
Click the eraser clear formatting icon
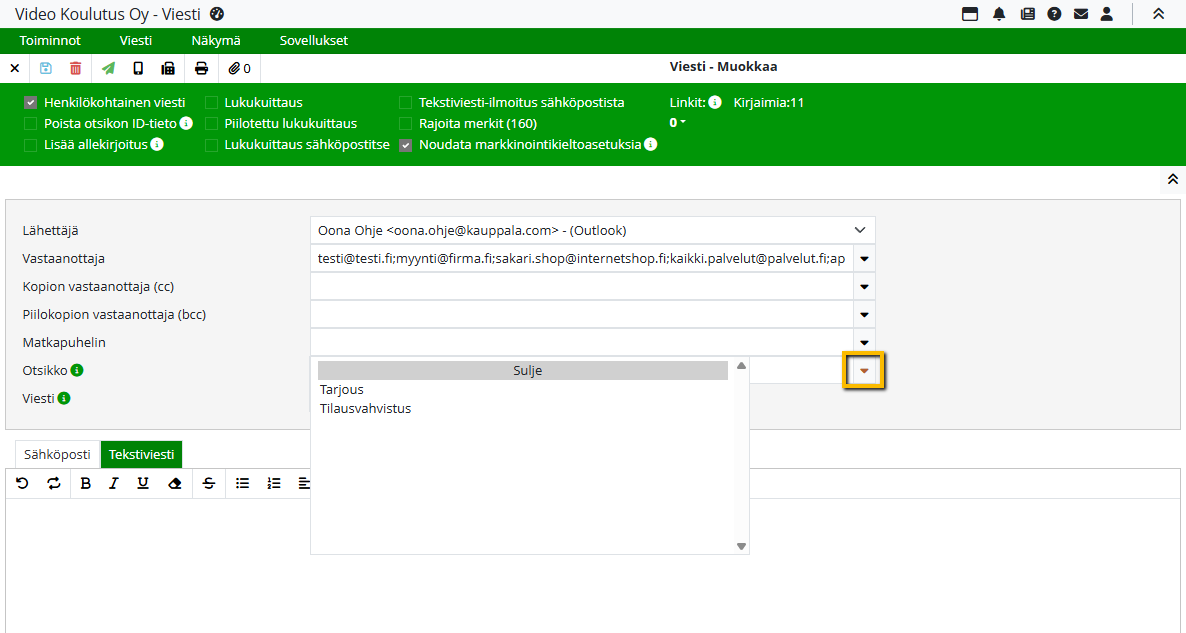pyautogui.click(x=175, y=483)
